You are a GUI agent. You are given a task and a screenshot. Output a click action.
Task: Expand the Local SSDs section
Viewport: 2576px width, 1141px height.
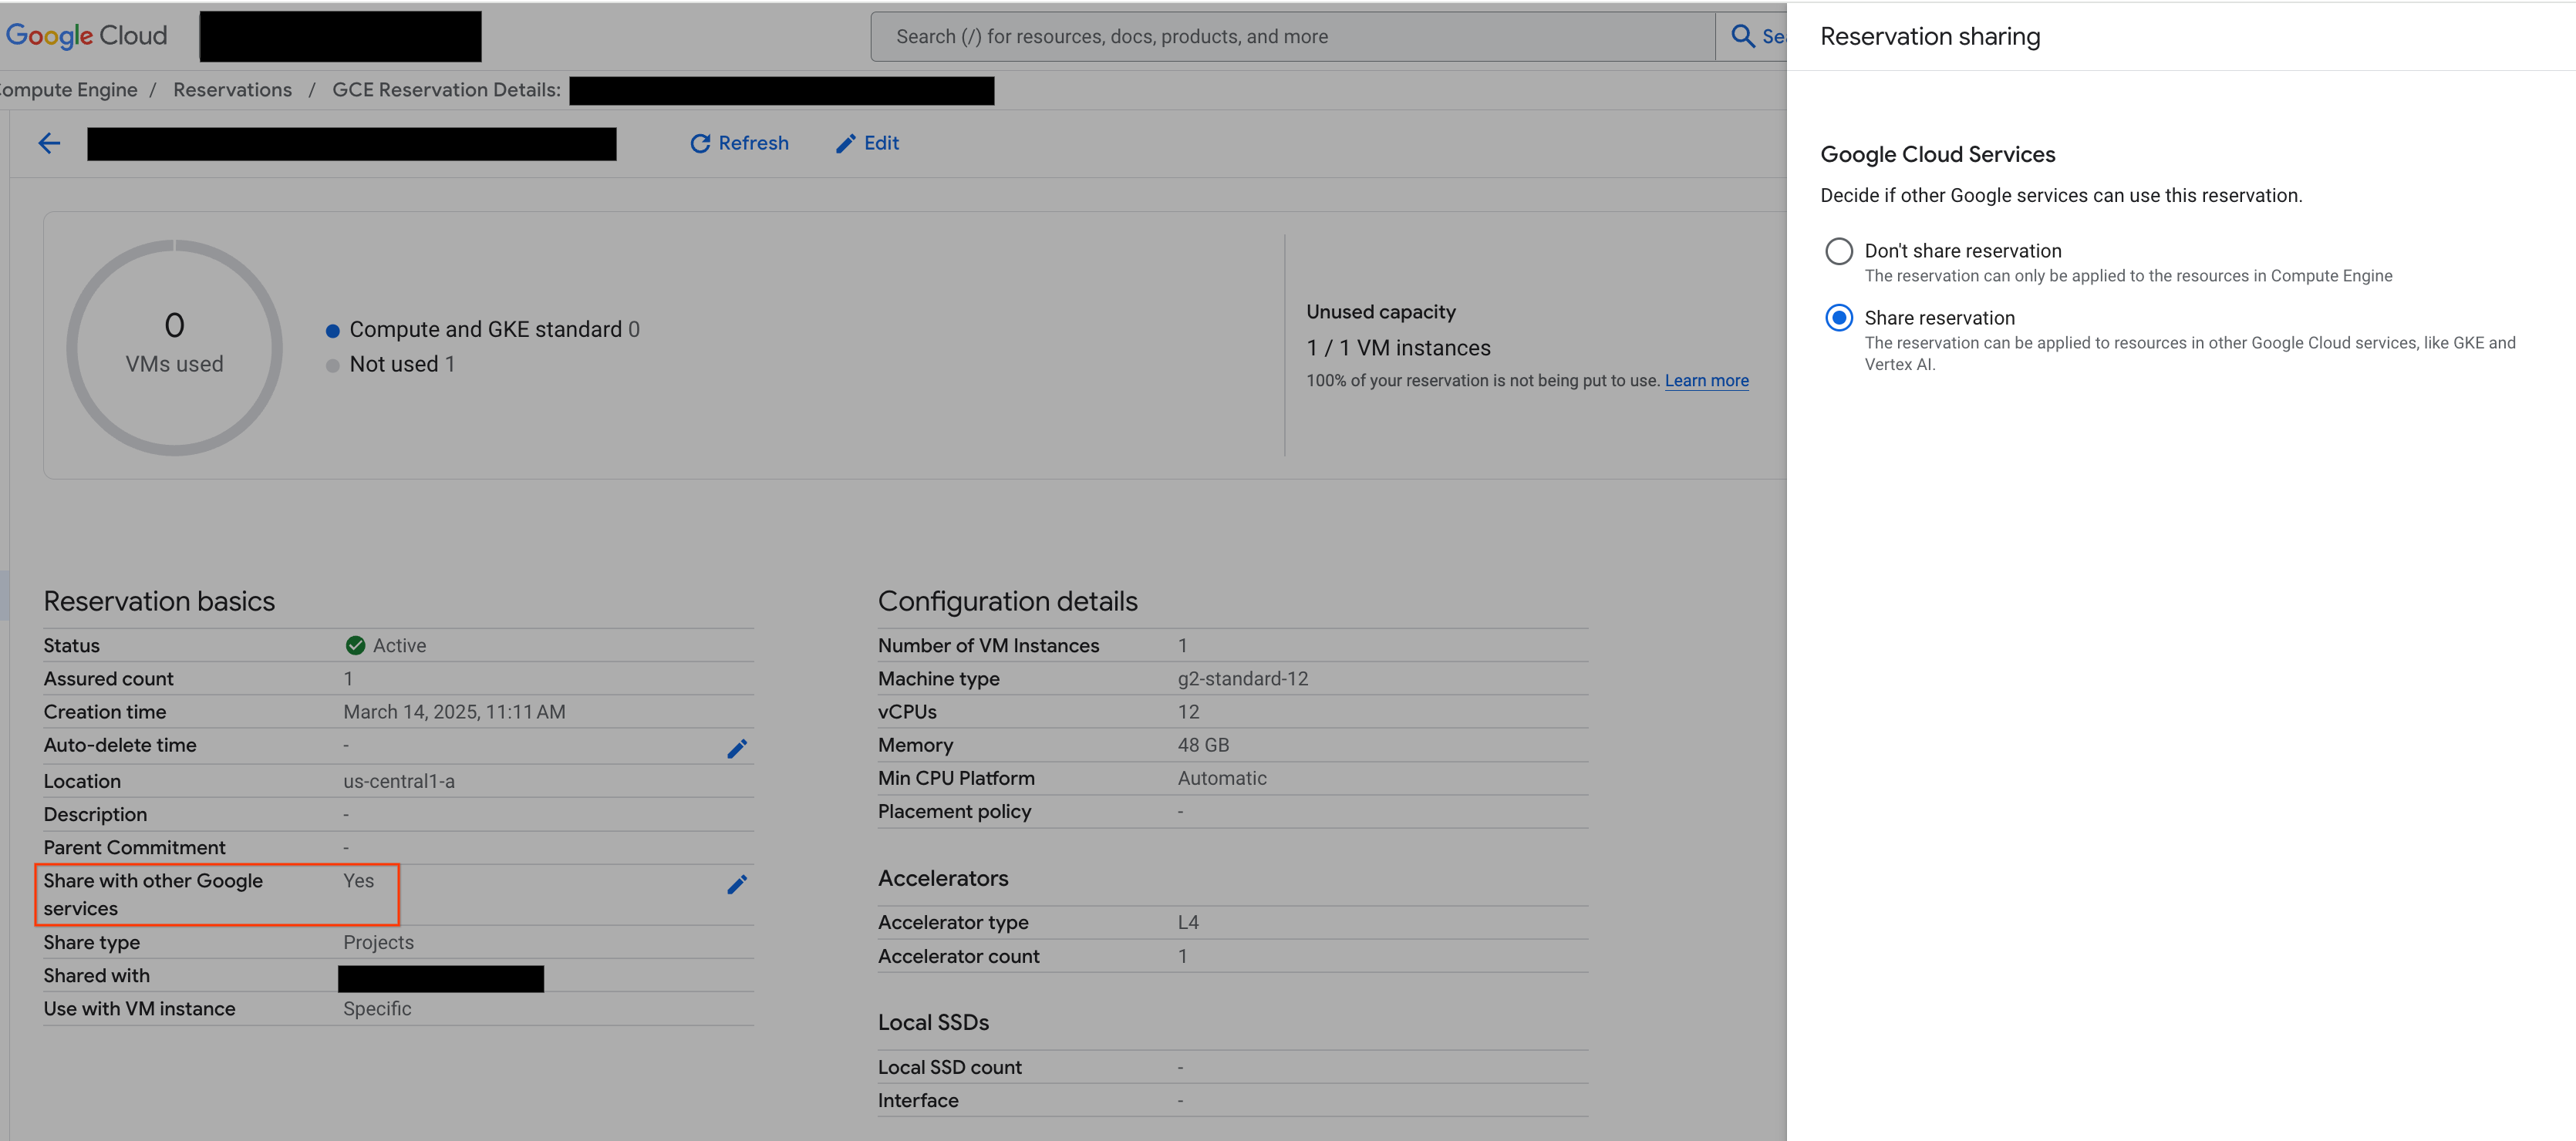[932, 1021]
